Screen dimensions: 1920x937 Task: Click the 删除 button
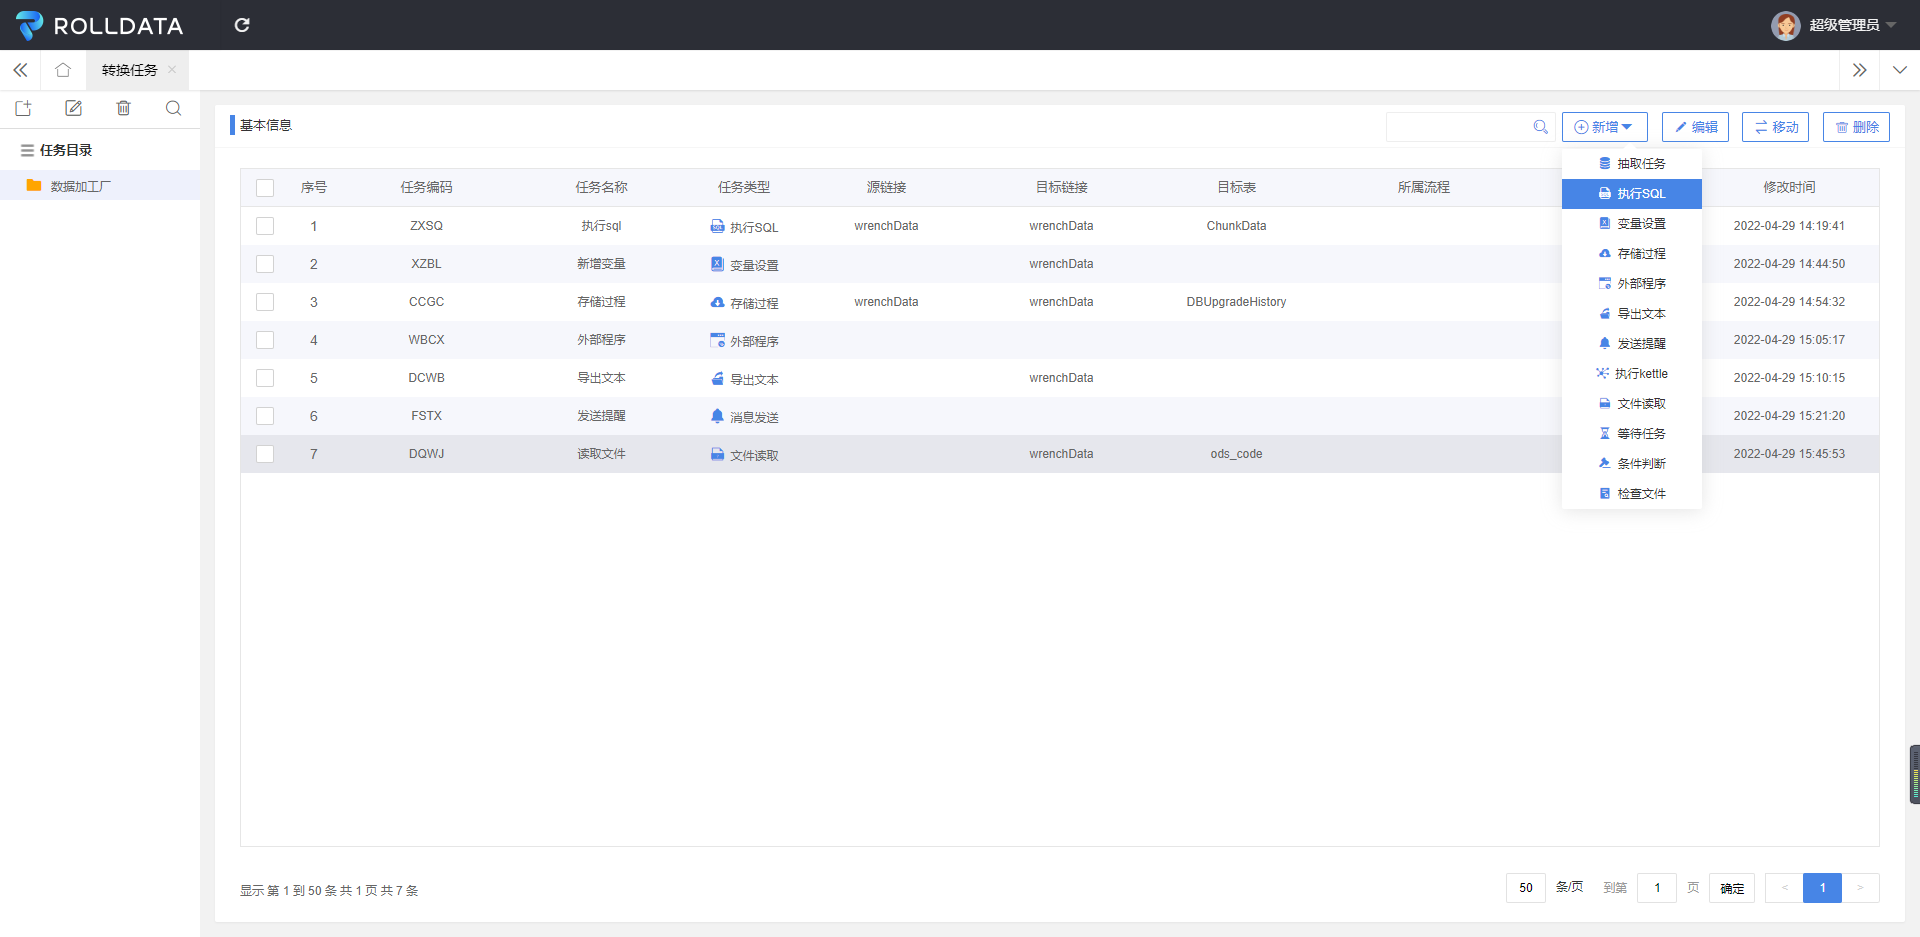click(x=1856, y=127)
